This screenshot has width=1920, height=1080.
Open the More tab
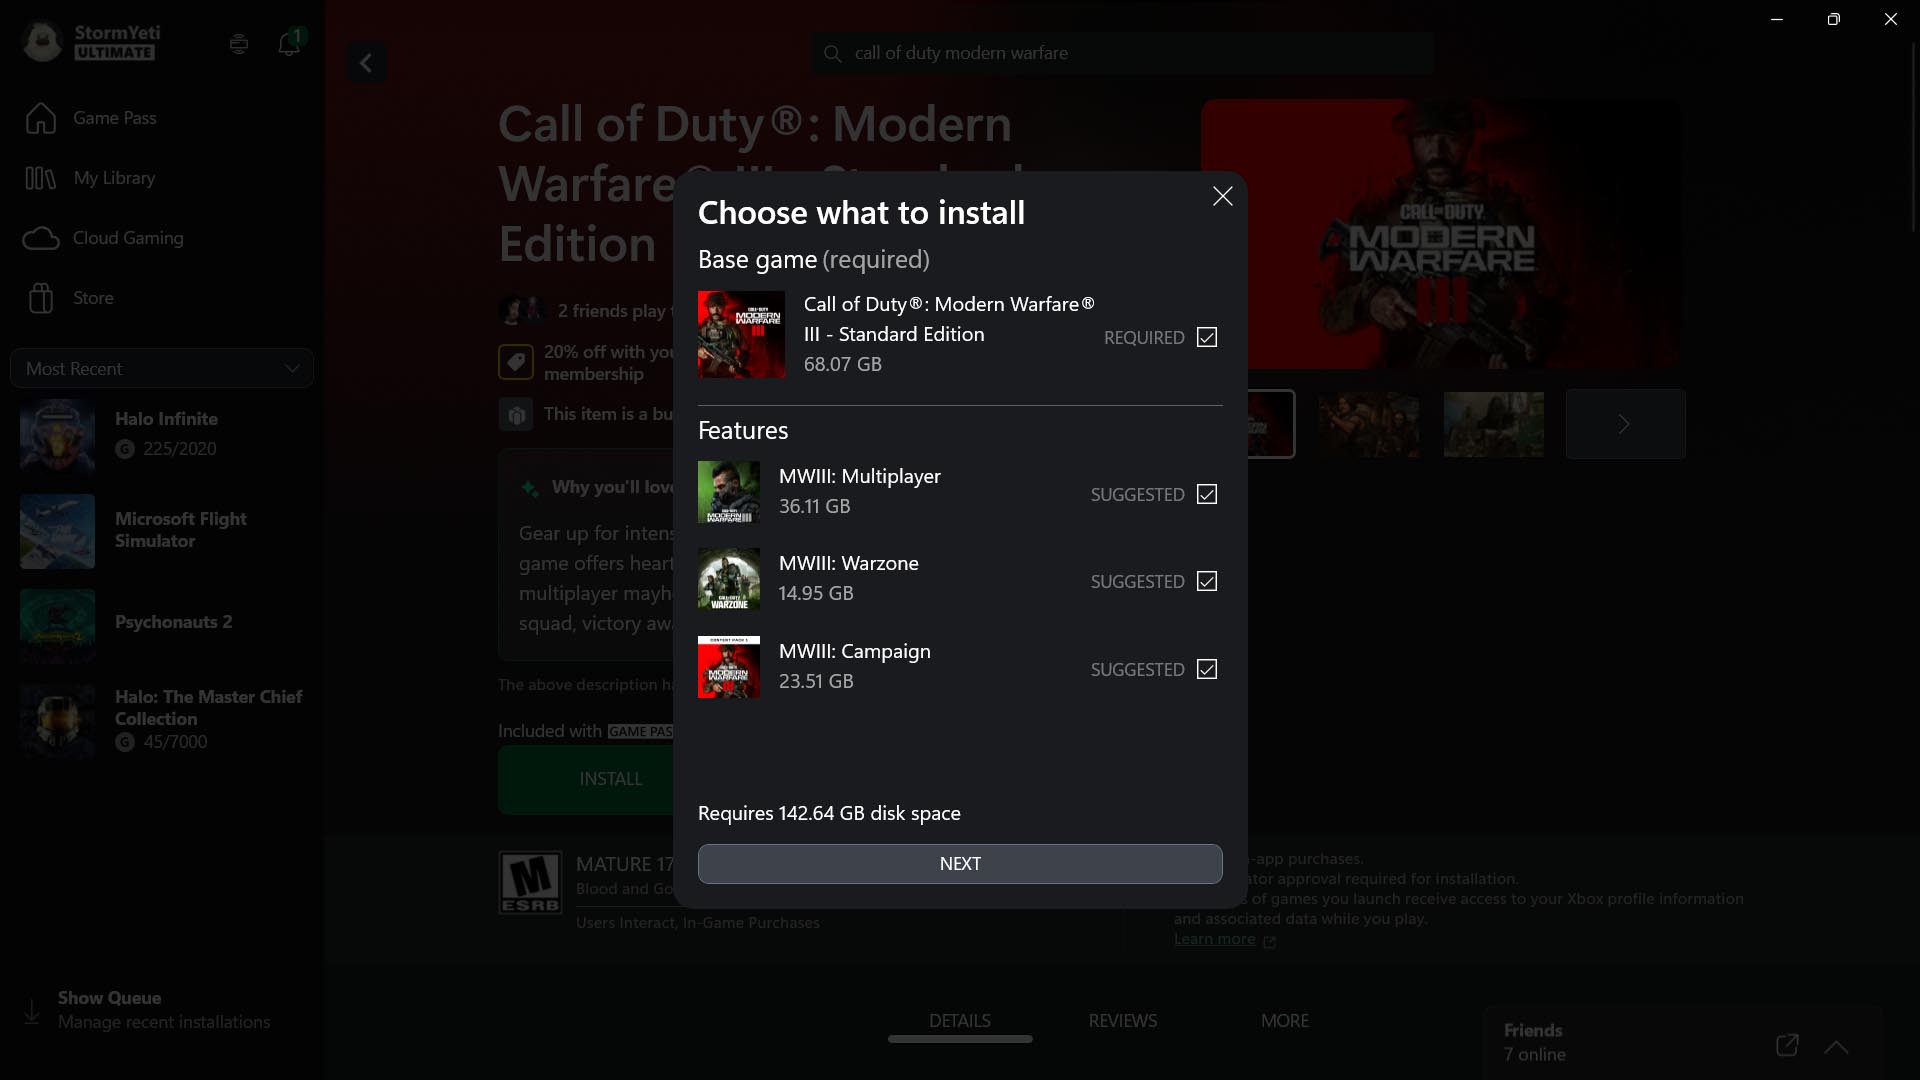click(1285, 1020)
